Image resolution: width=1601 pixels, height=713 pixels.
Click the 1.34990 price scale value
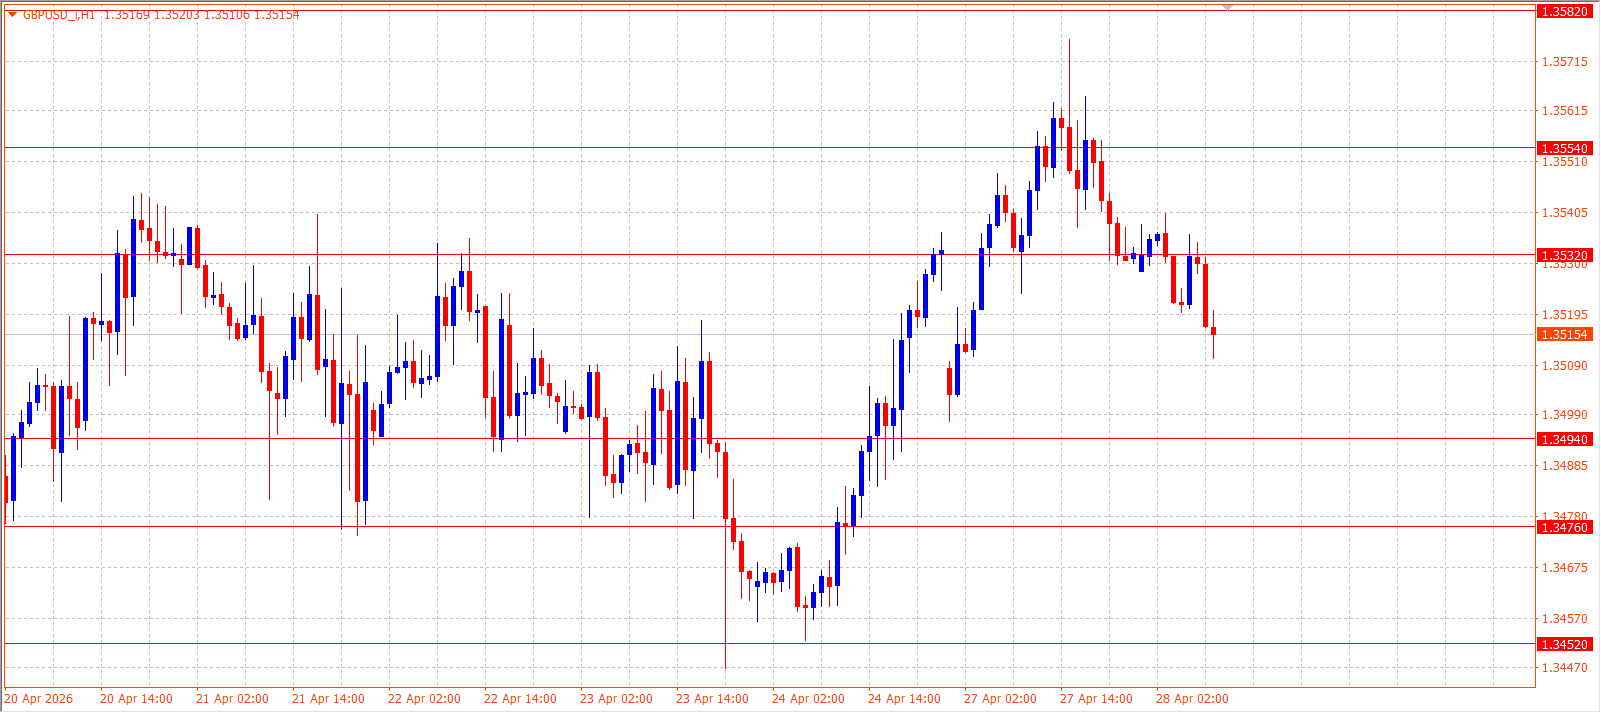1565,415
